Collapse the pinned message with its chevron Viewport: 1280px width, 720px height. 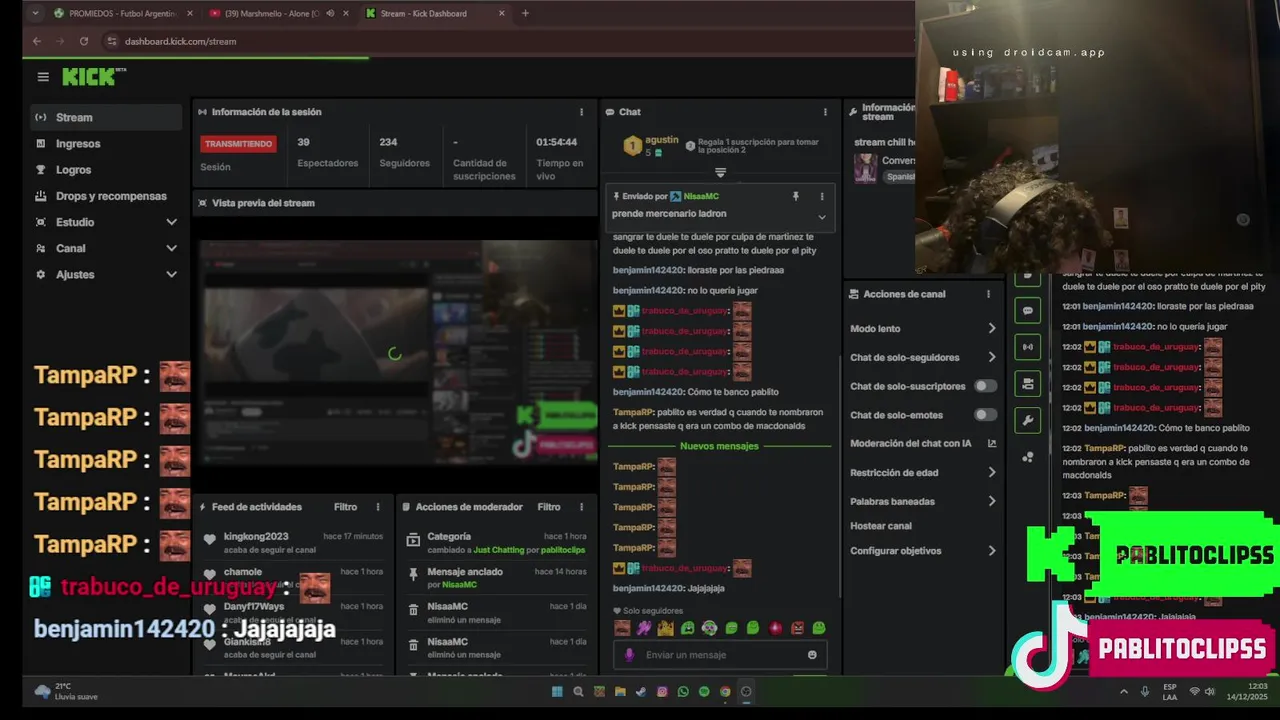point(822,216)
